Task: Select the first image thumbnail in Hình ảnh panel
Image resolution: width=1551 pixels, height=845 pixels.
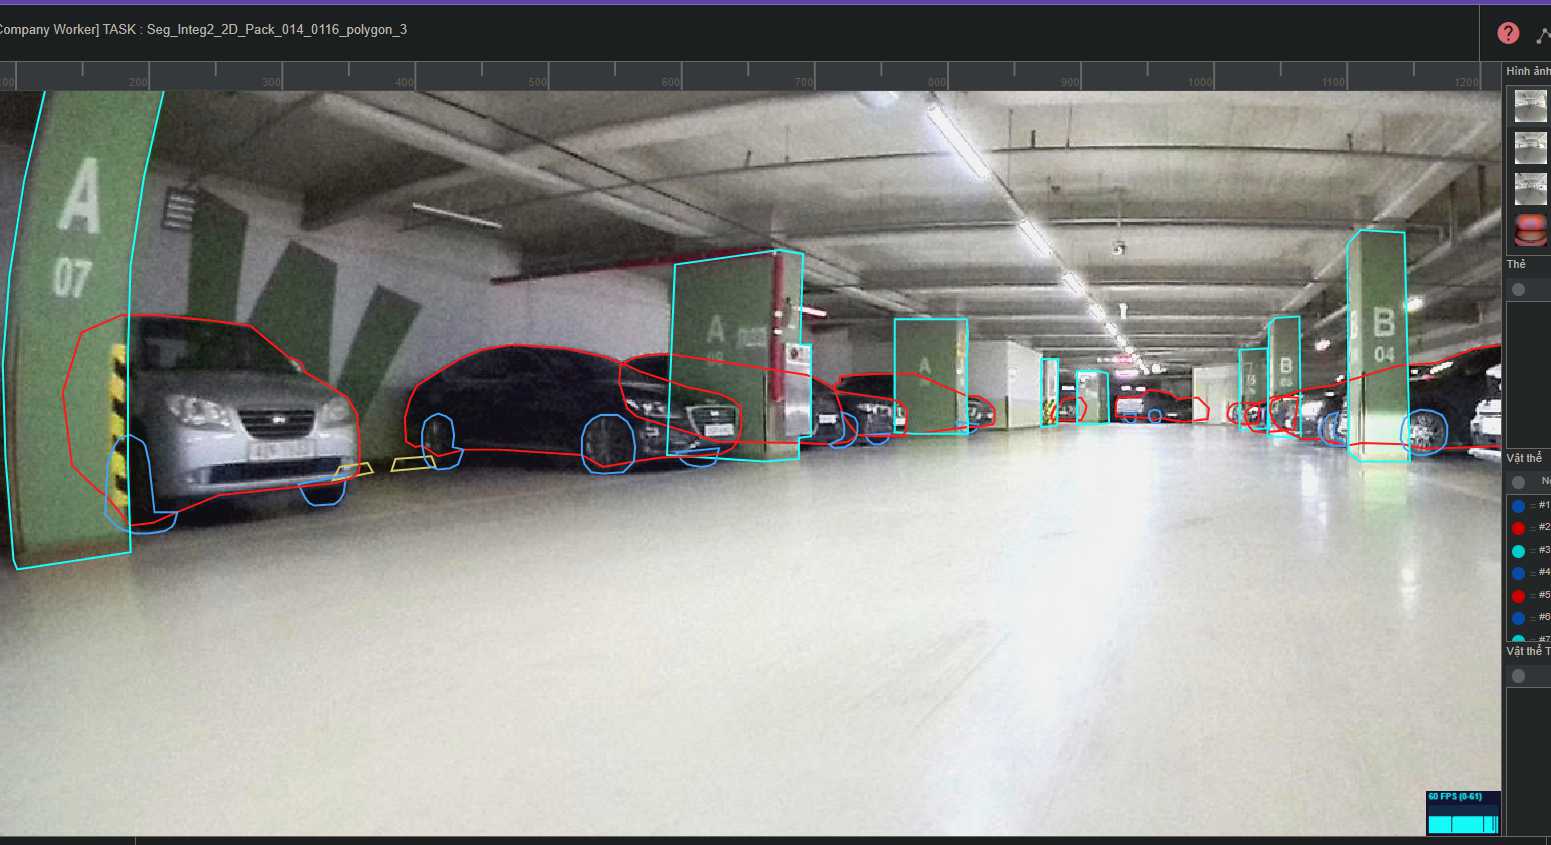Action: (1530, 106)
